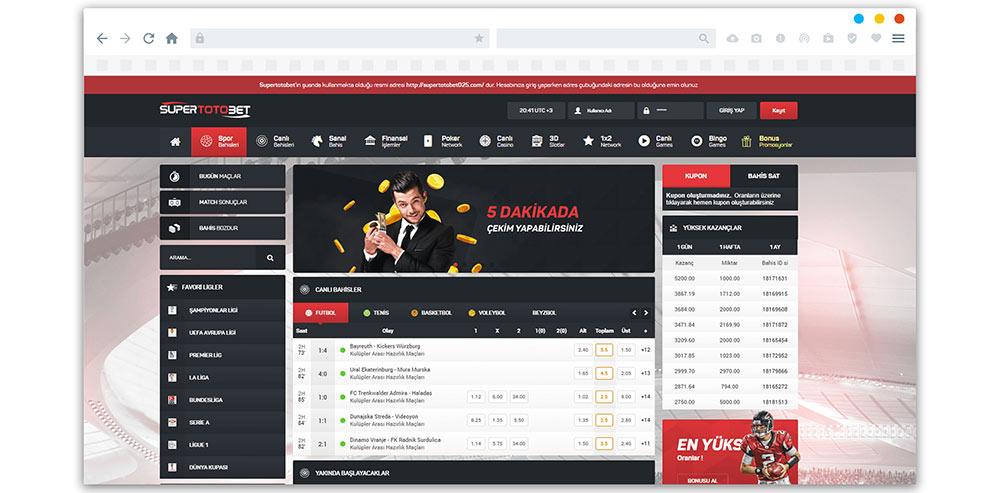Viewport: 1000px width, 493px height.
Task: Click the red Kayıt register button
Action: [x=778, y=110]
